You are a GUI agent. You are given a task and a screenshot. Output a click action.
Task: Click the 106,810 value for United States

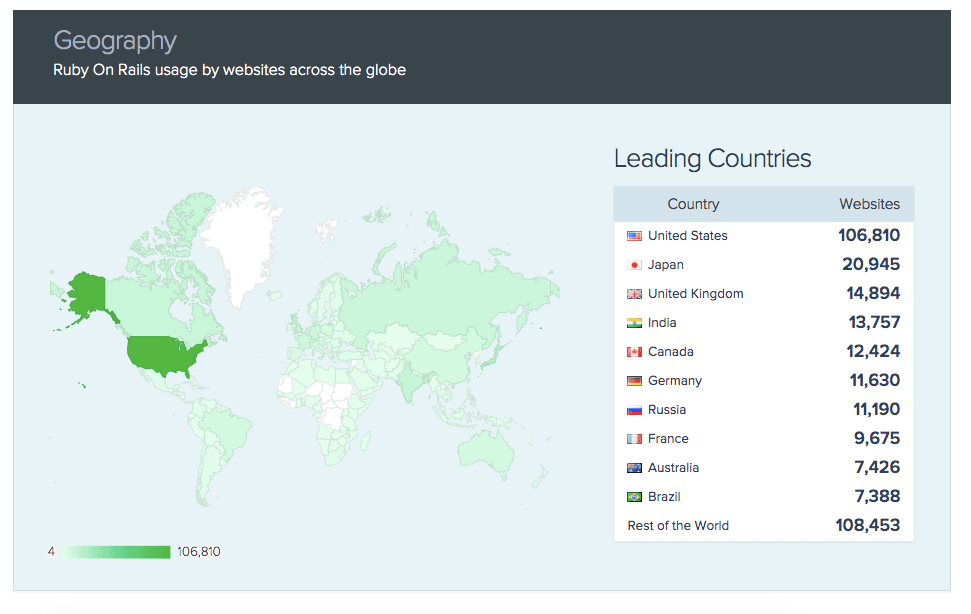point(869,236)
